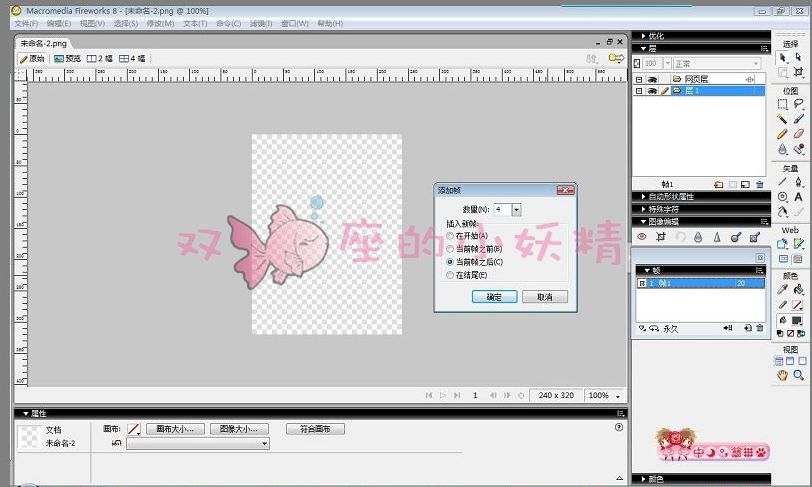This screenshot has width=812, height=487.
Task: Select the Line tool
Action: click(x=782, y=182)
